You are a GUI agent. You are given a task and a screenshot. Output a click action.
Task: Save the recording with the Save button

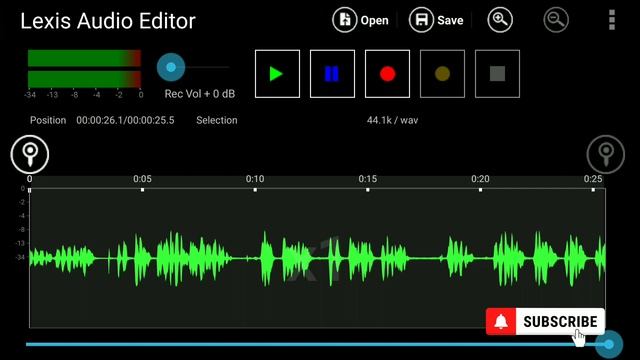click(x=436, y=20)
